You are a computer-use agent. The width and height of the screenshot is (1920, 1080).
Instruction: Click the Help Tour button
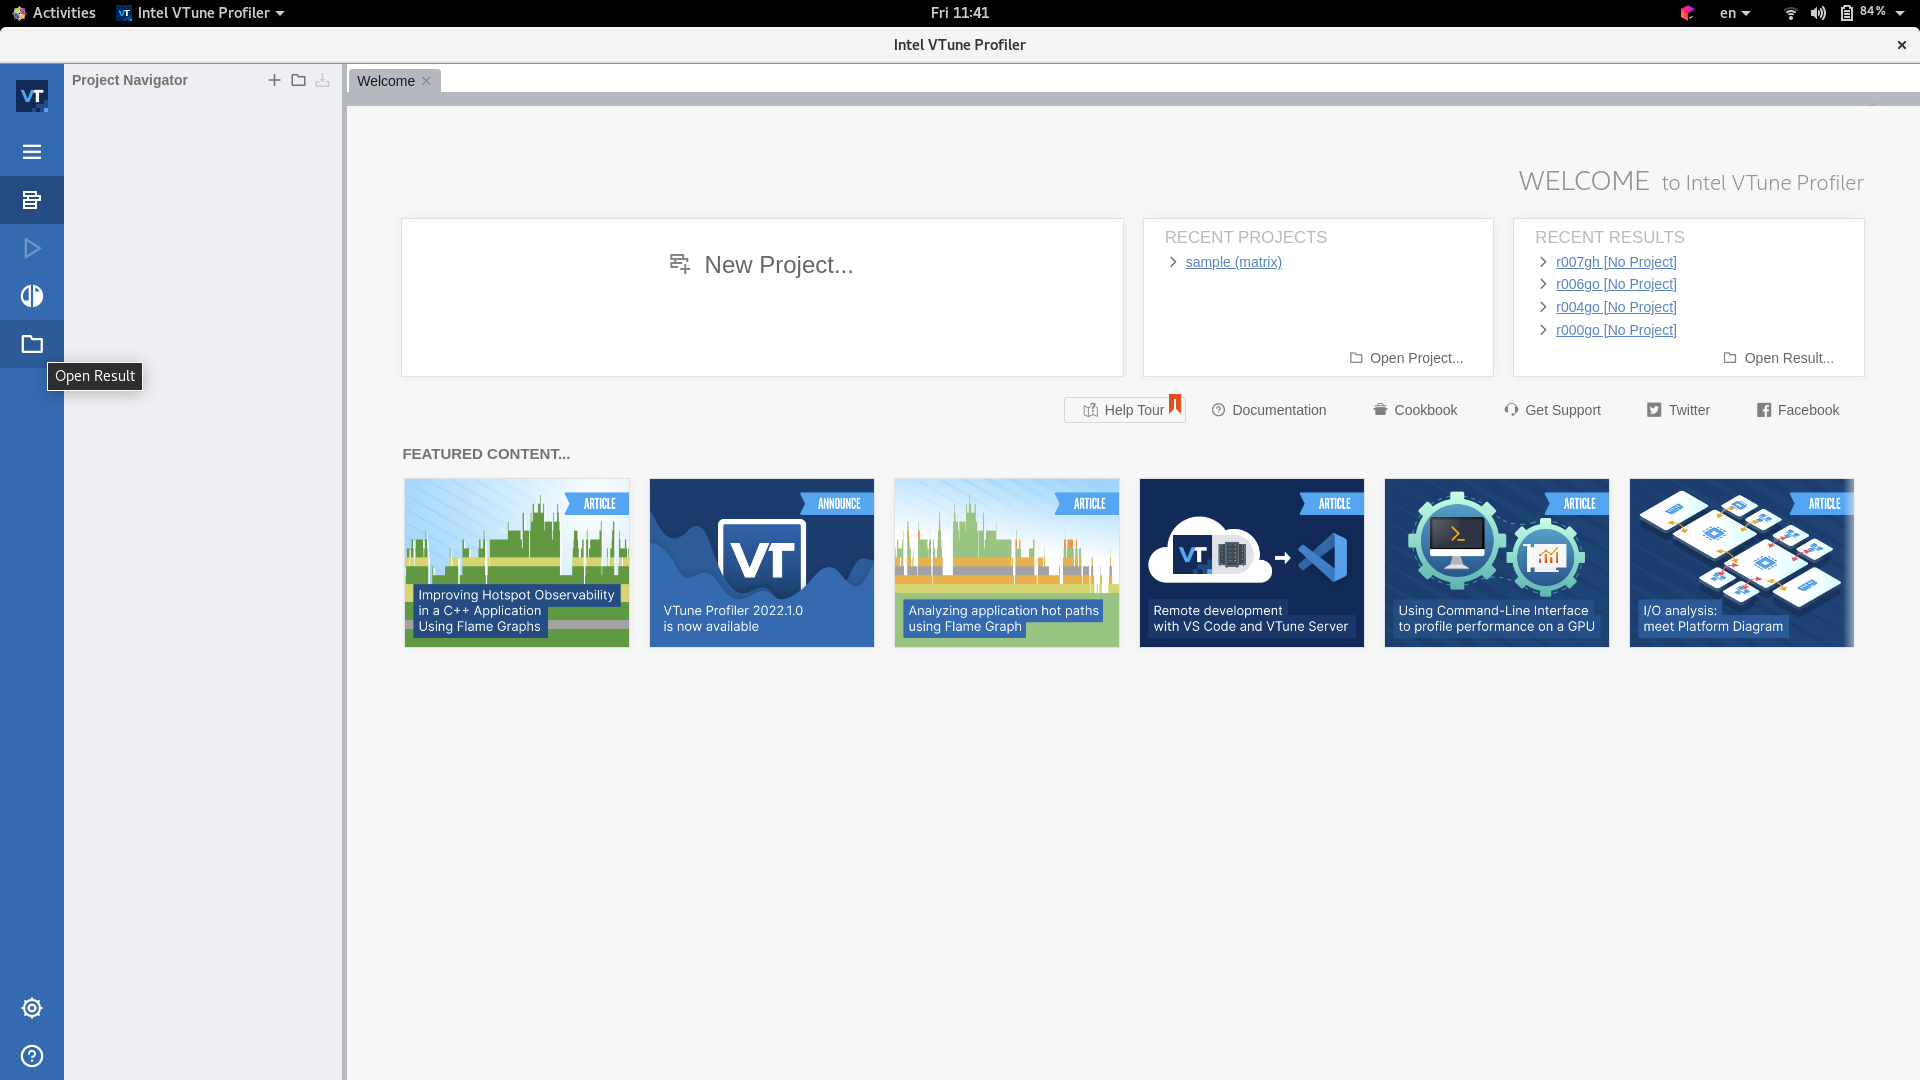click(1124, 410)
